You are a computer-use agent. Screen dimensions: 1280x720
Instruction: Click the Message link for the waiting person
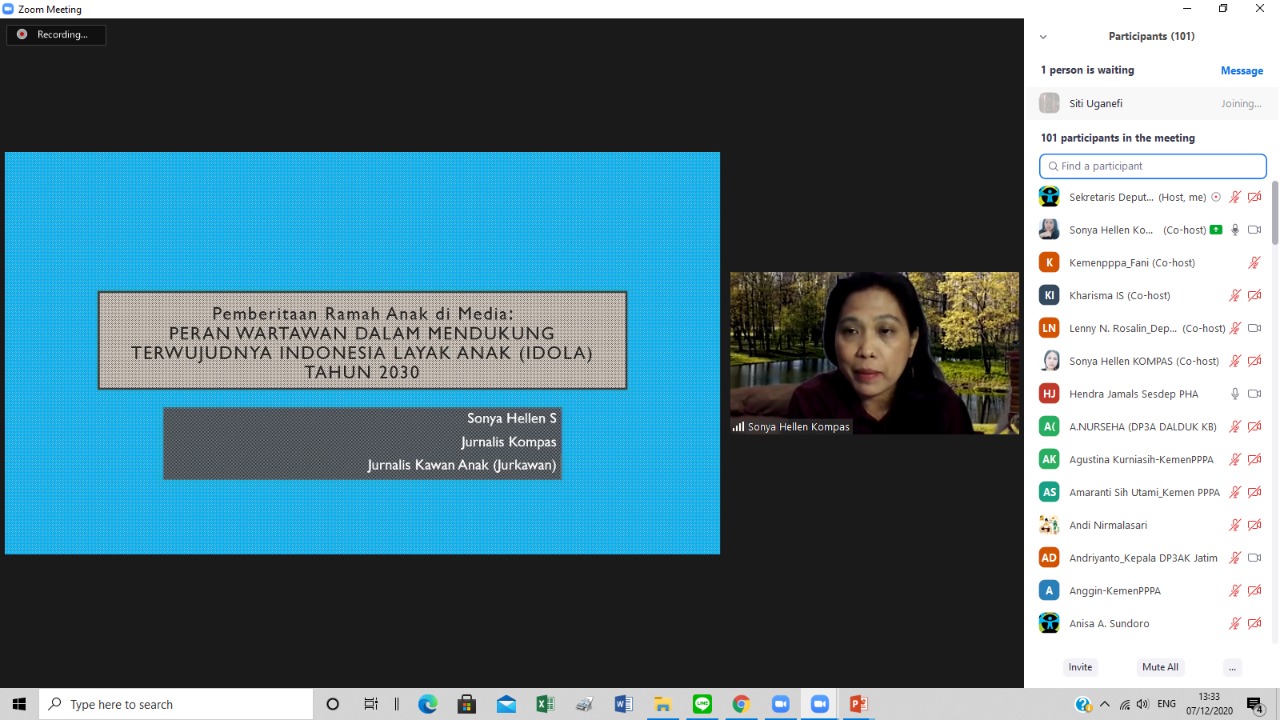pyautogui.click(x=1241, y=71)
